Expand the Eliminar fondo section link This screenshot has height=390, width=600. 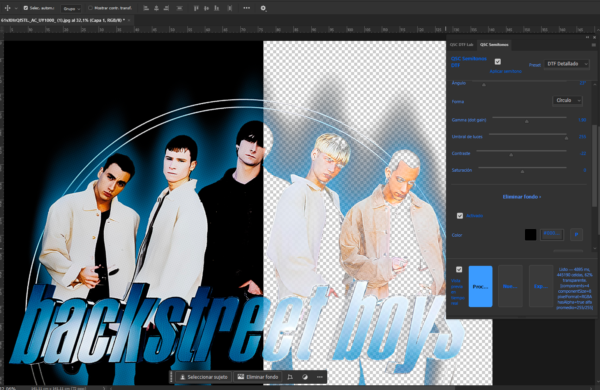tap(522, 197)
